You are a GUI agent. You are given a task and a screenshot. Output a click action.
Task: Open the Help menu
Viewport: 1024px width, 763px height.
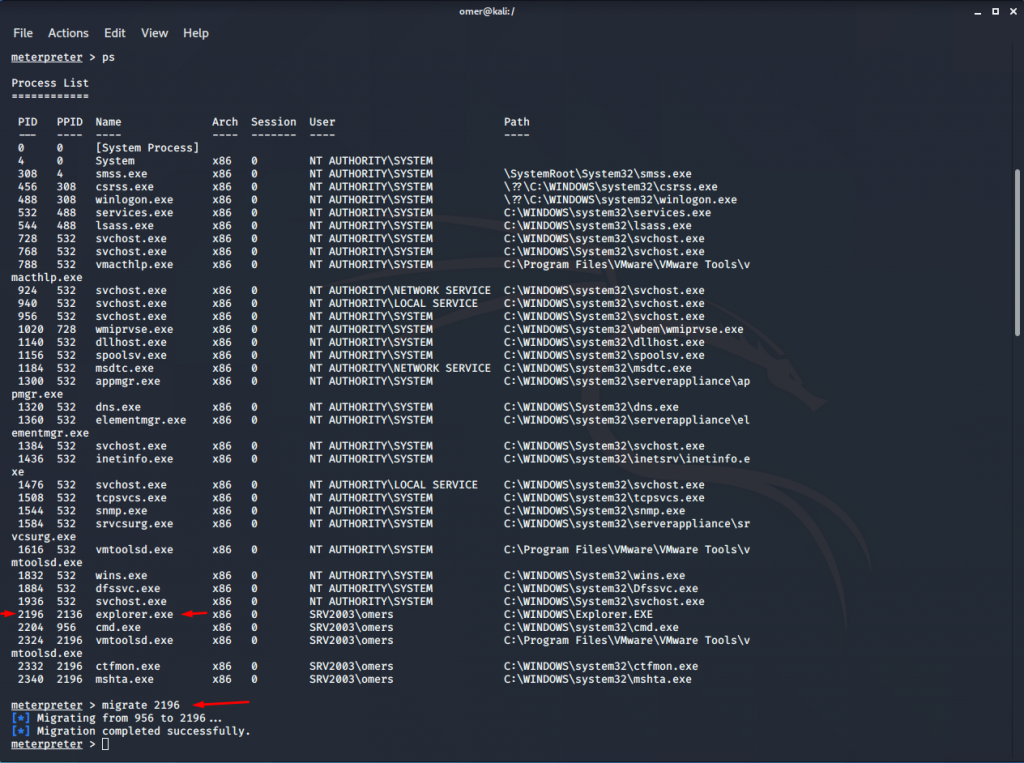195,32
